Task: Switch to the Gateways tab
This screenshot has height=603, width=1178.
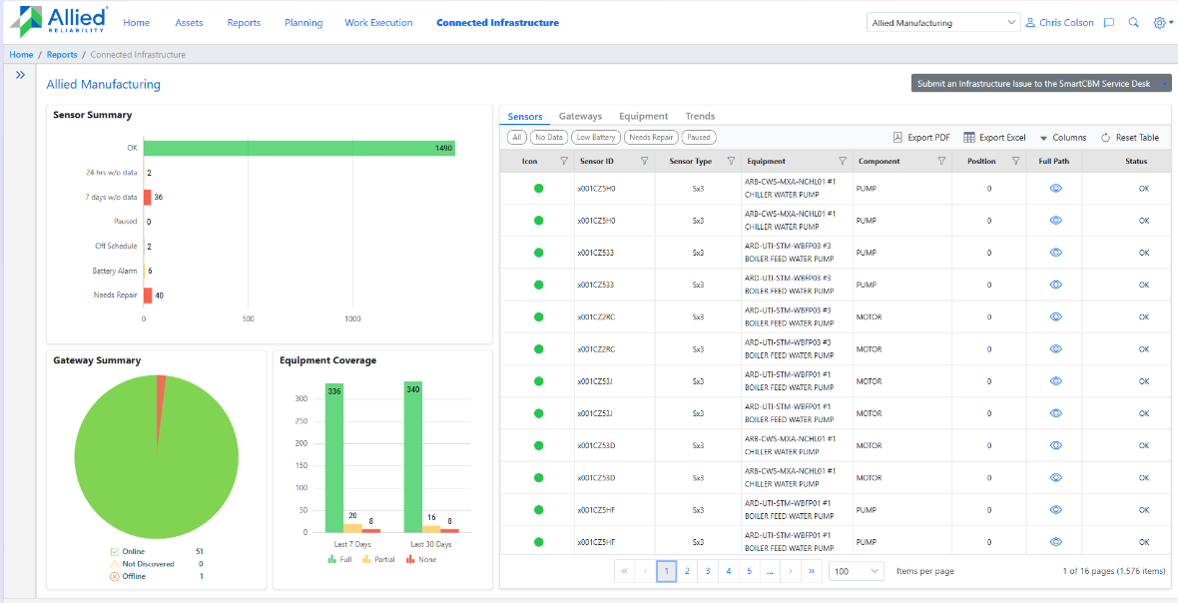Action: 580,116
